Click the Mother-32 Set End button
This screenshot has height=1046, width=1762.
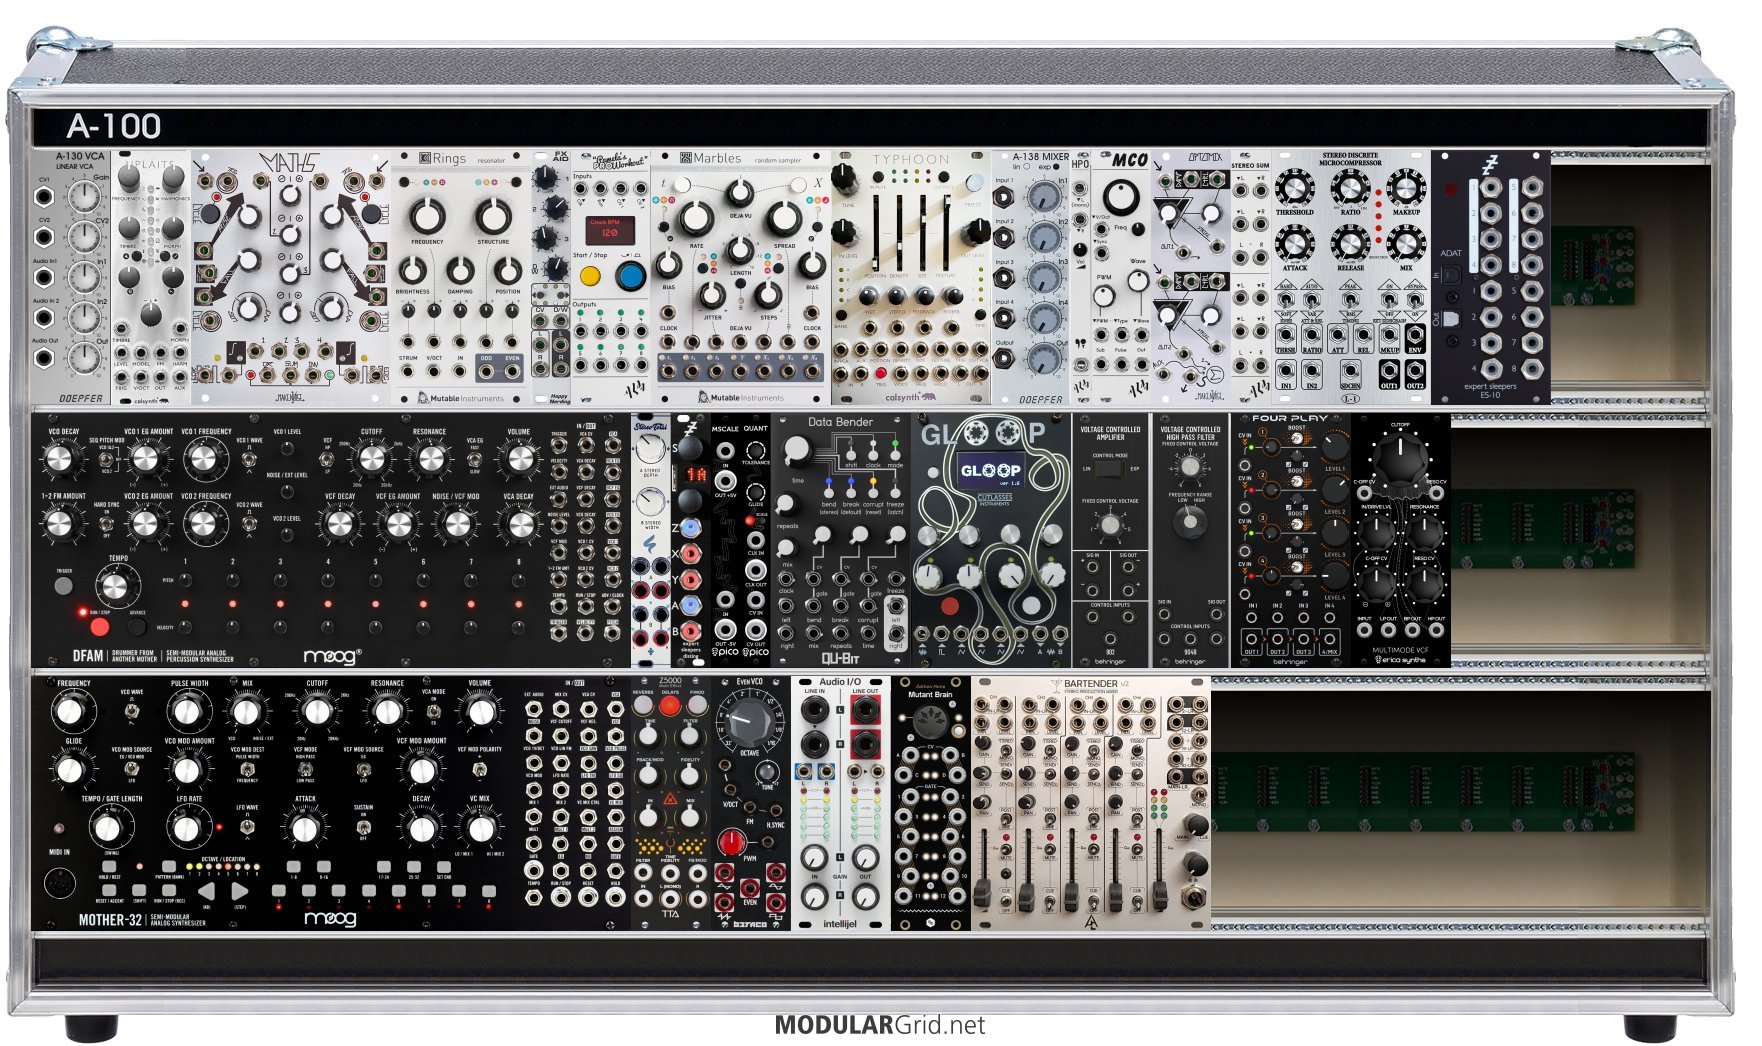pyautogui.click(x=443, y=867)
